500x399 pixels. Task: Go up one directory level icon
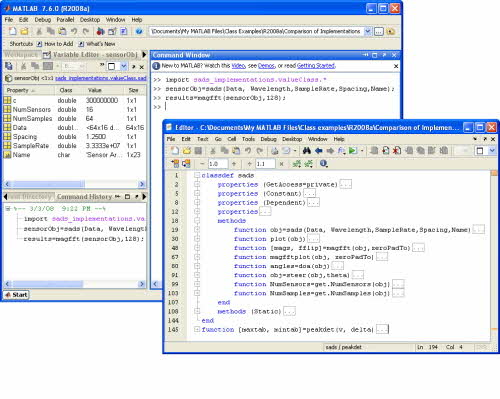click(x=391, y=32)
